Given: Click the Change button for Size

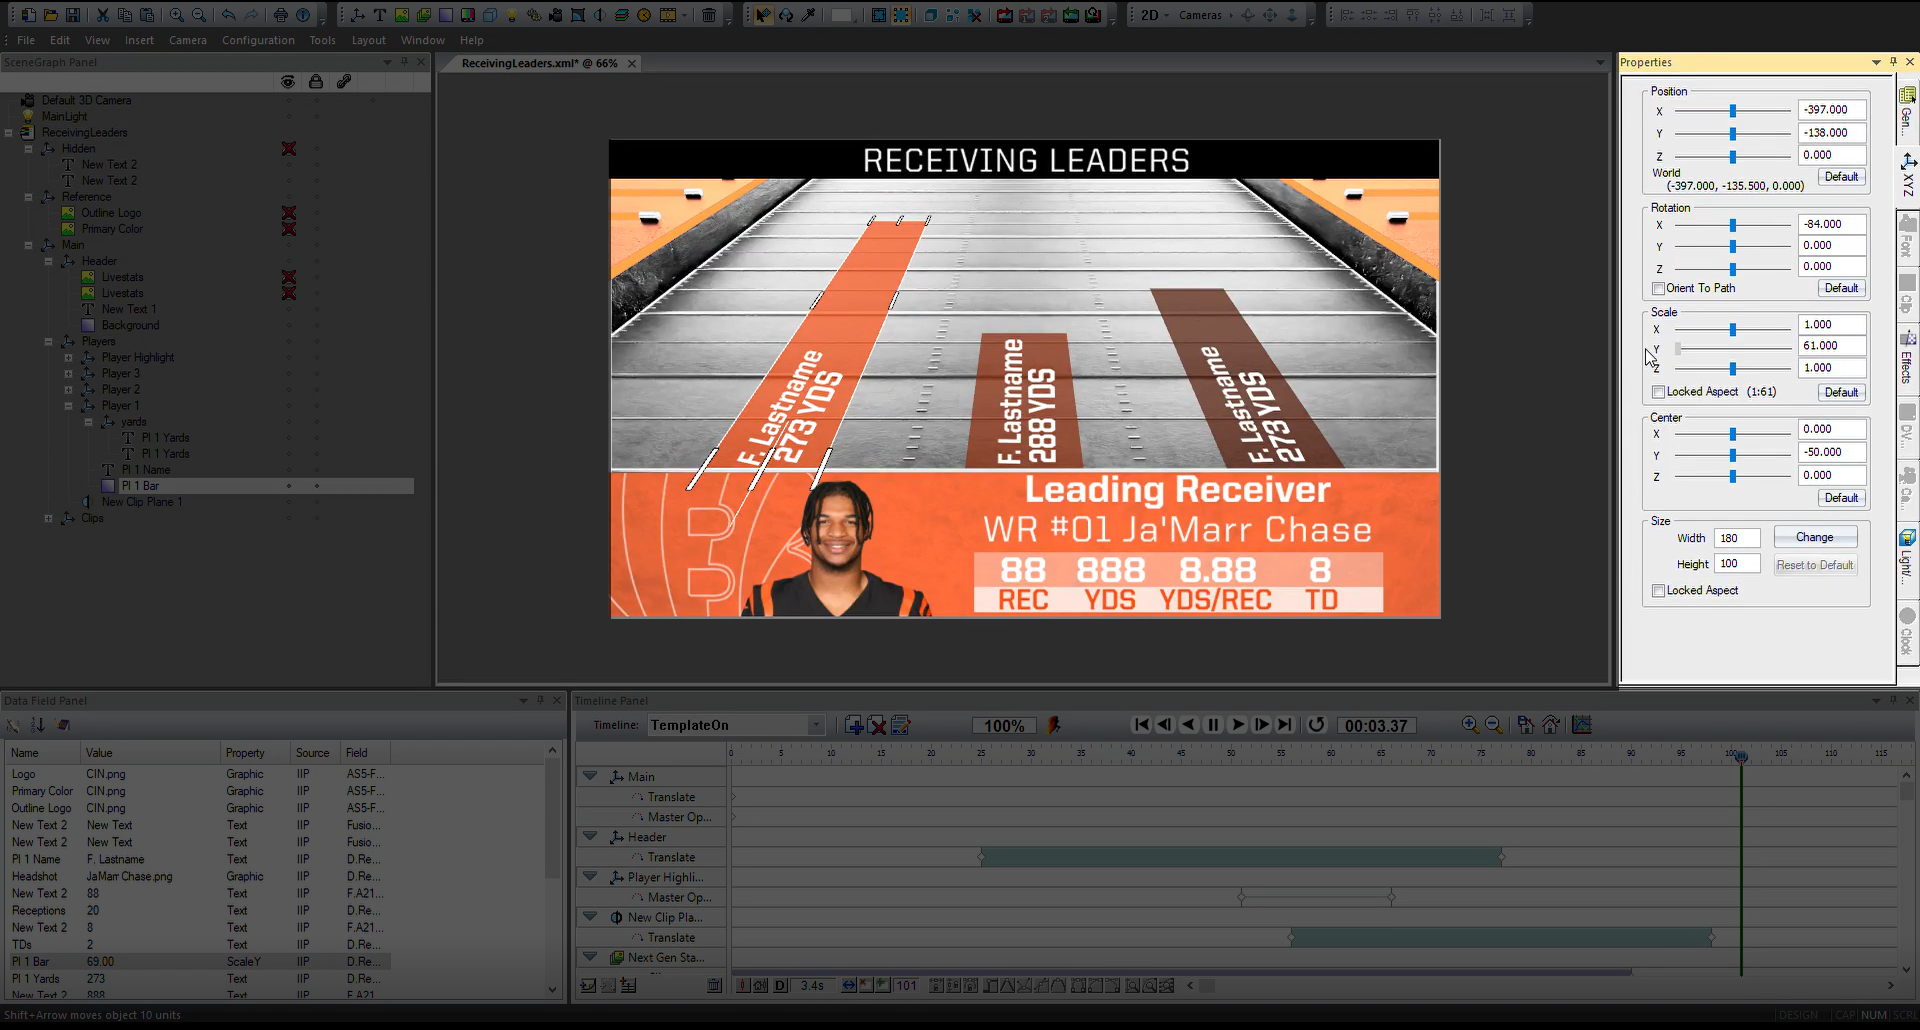Looking at the screenshot, I should (1814, 537).
